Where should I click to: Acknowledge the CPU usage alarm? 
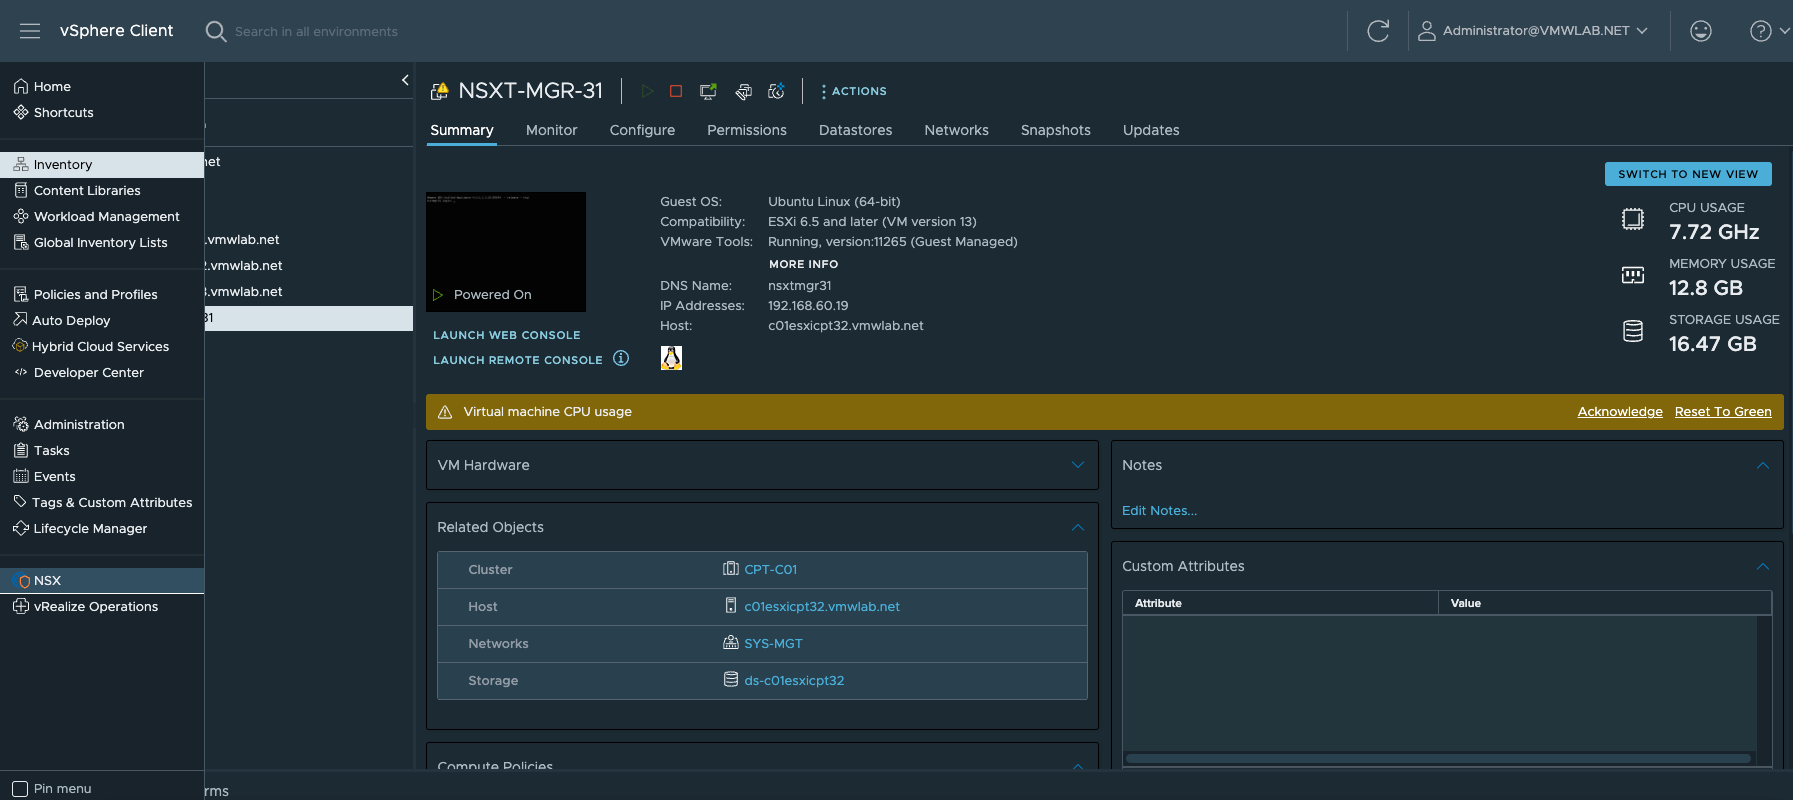pyautogui.click(x=1620, y=412)
